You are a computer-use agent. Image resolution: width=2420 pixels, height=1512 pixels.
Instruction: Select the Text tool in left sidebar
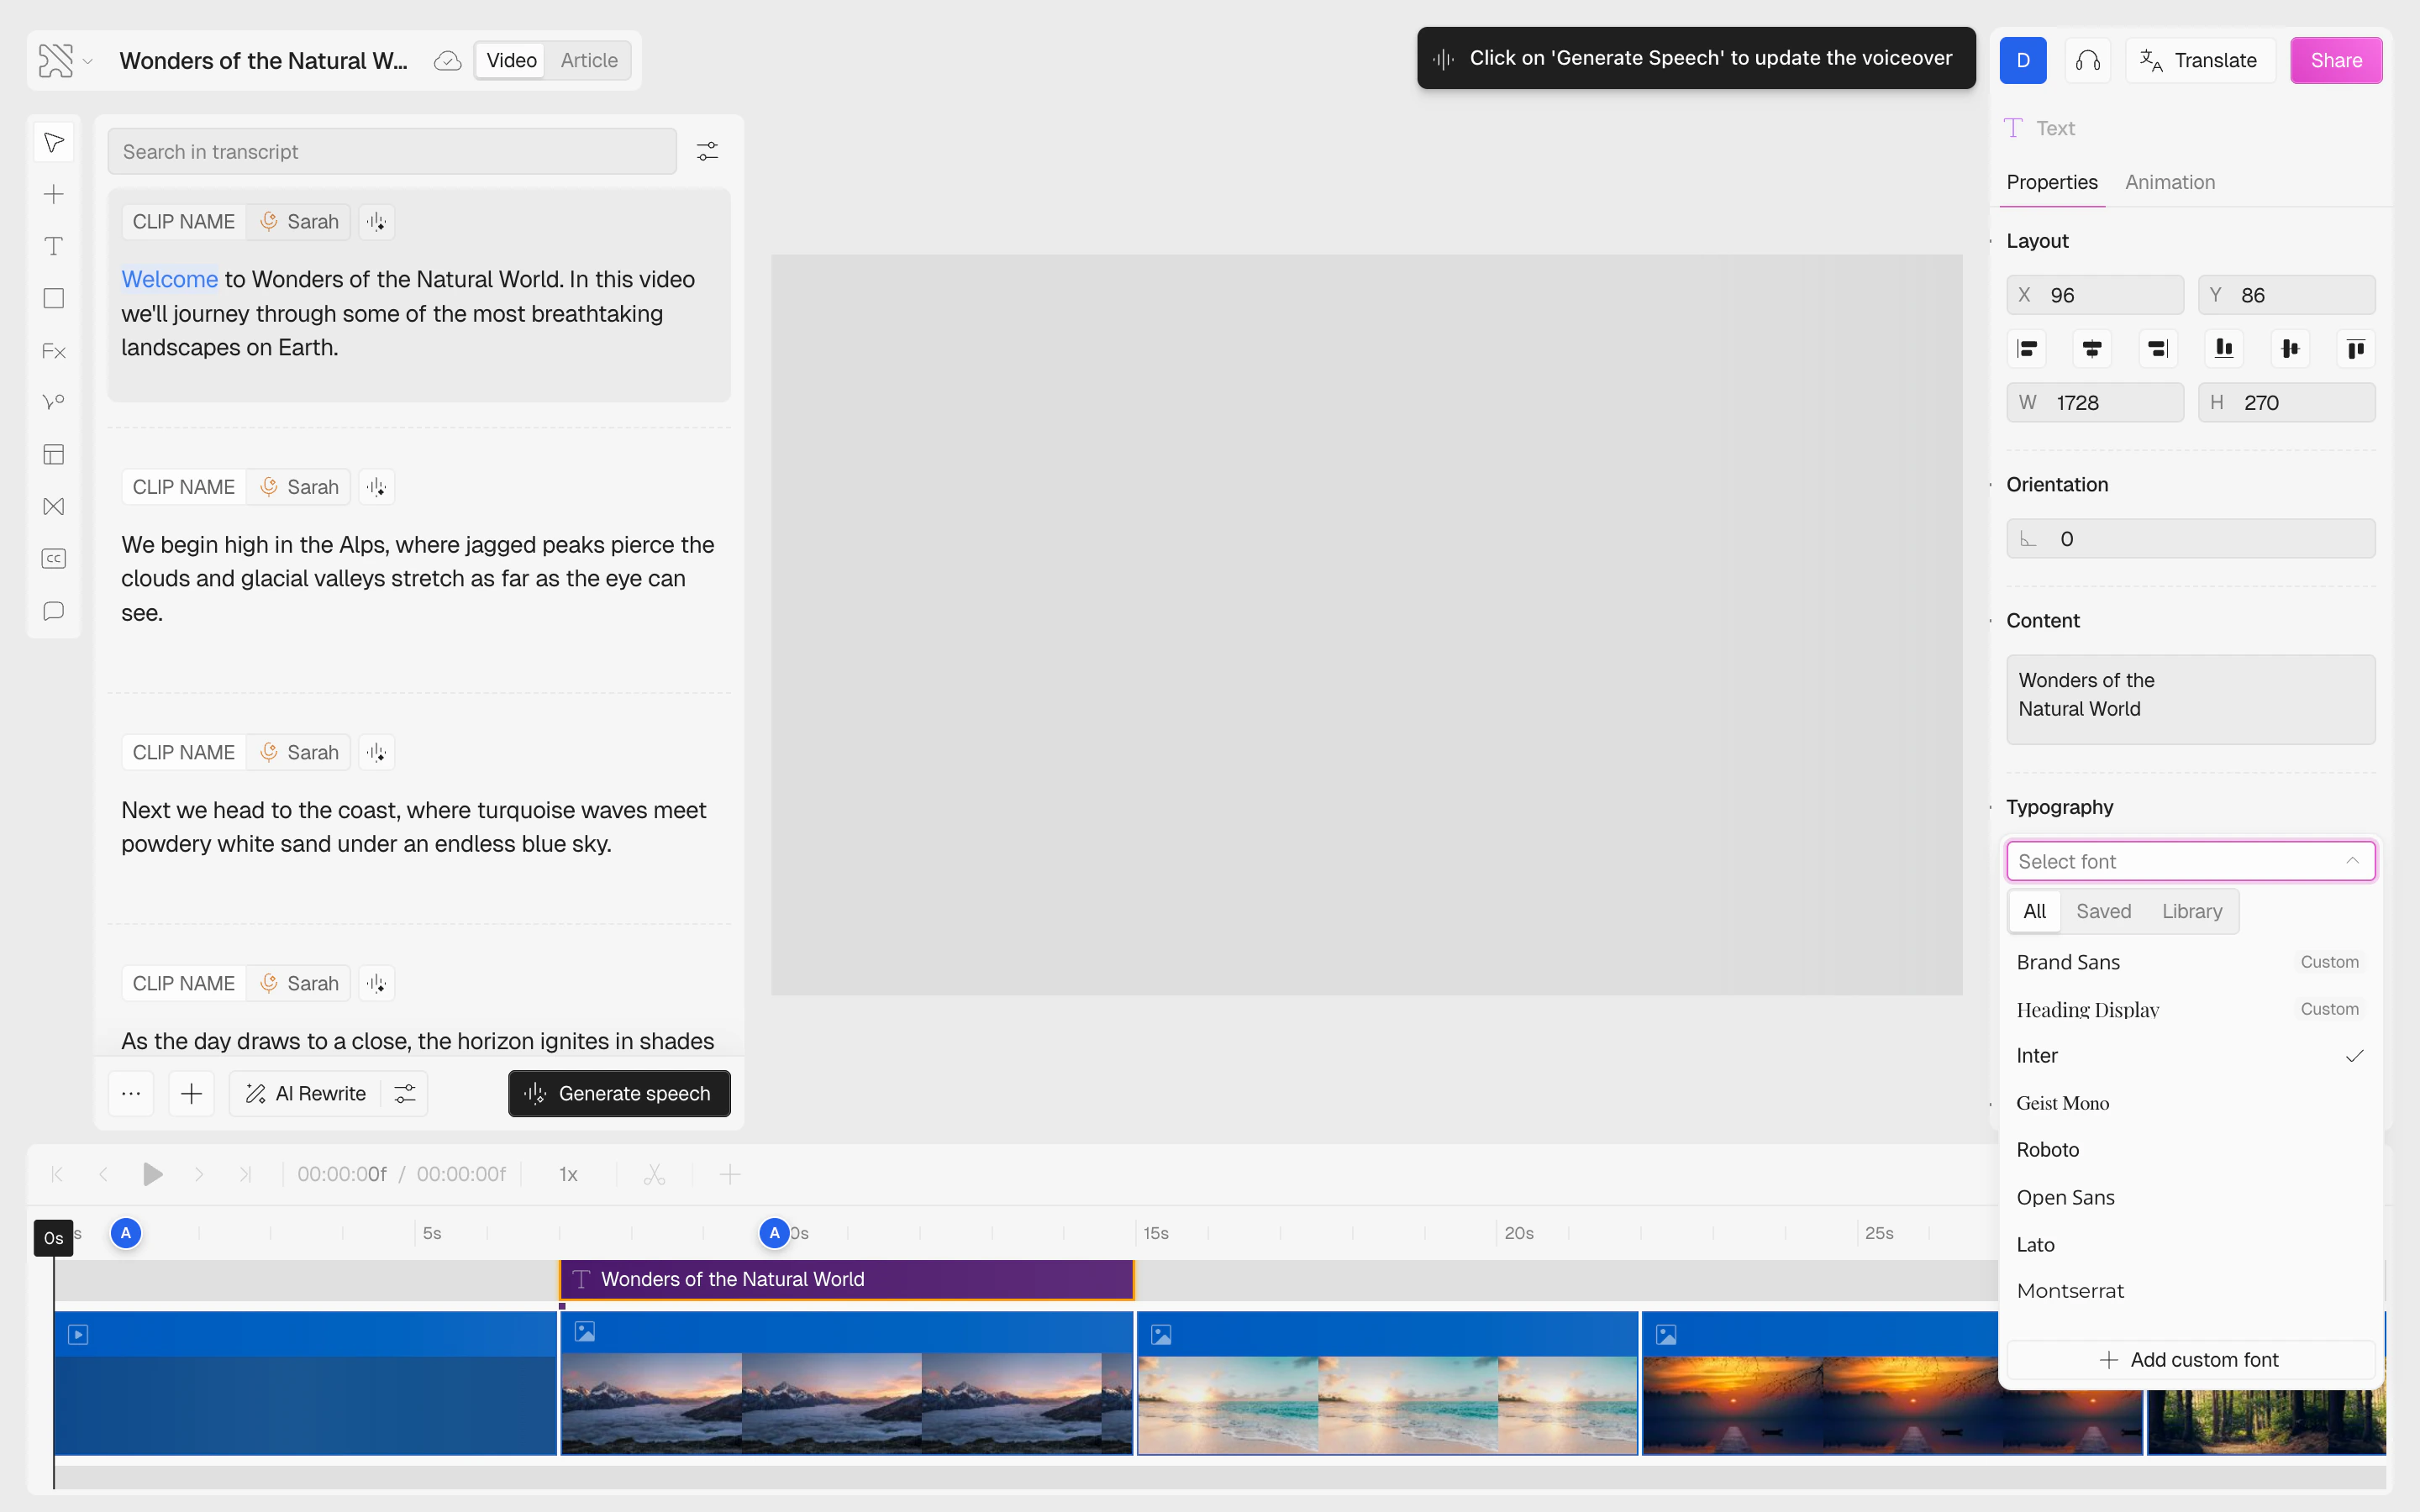pyautogui.click(x=54, y=246)
